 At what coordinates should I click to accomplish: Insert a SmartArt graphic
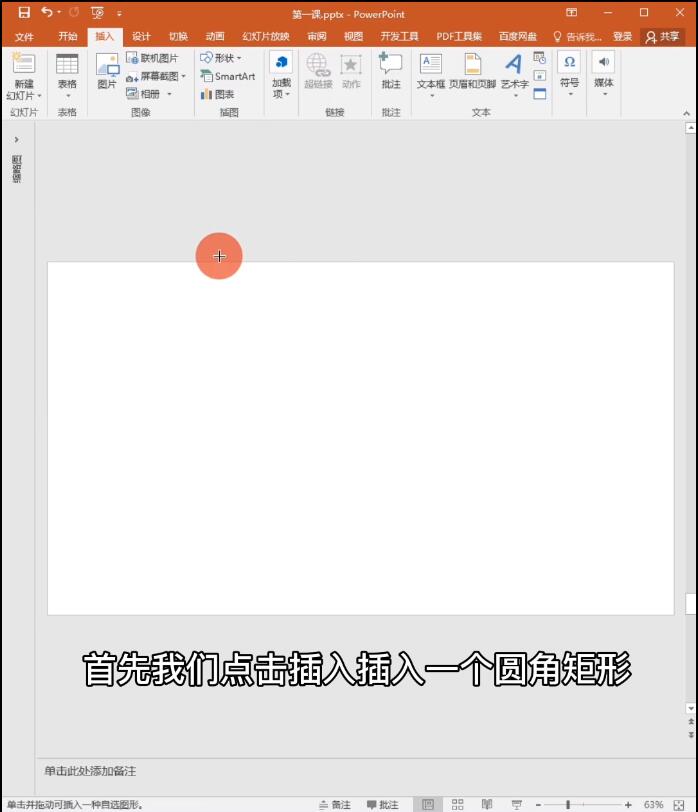coord(228,76)
